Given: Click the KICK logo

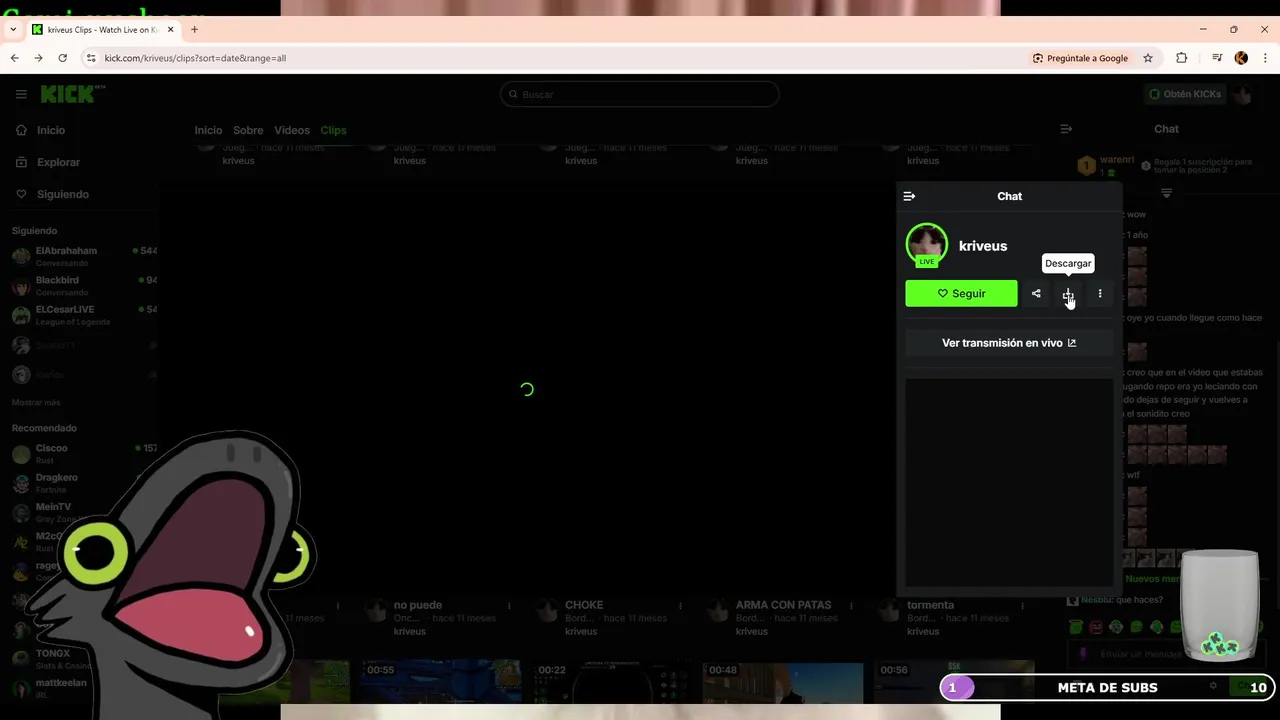Looking at the screenshot, I should click(x=72, y=94).
